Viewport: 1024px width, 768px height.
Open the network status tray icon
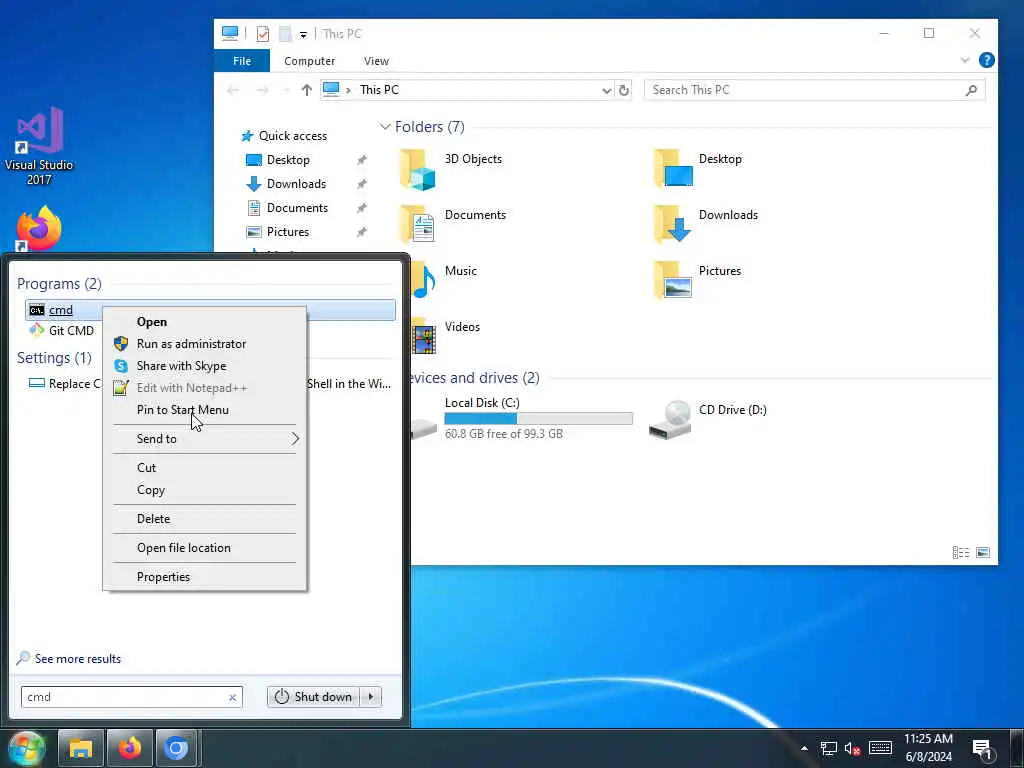pyautogui.click(x=829, y=748)
